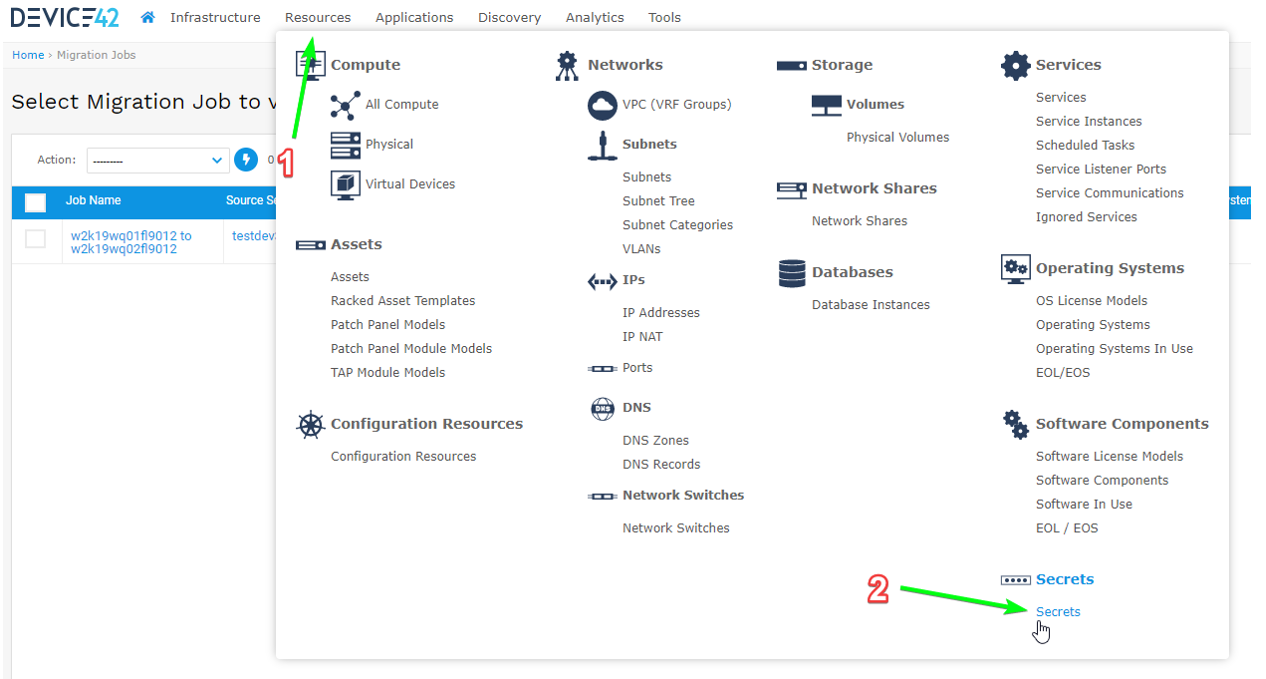This screenshot has height=679, width=1266.
Task: Open the Resources menu
Action: [317, 17]
